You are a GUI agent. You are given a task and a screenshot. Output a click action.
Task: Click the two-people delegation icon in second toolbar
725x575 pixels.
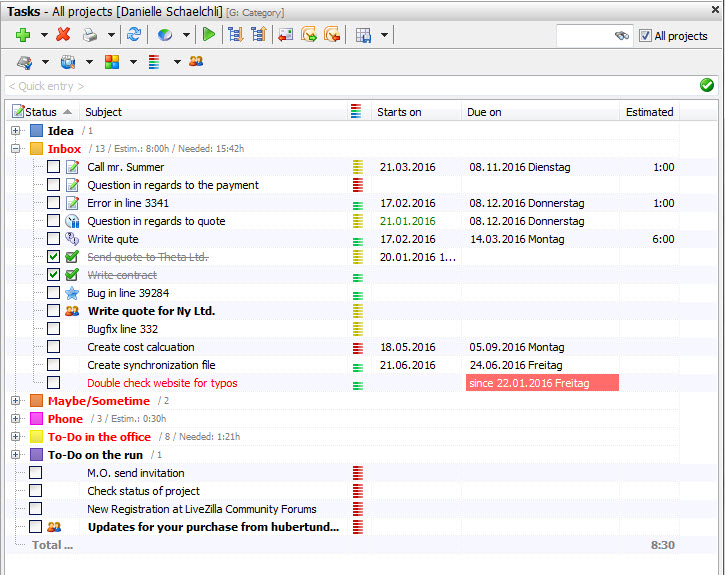196,62
